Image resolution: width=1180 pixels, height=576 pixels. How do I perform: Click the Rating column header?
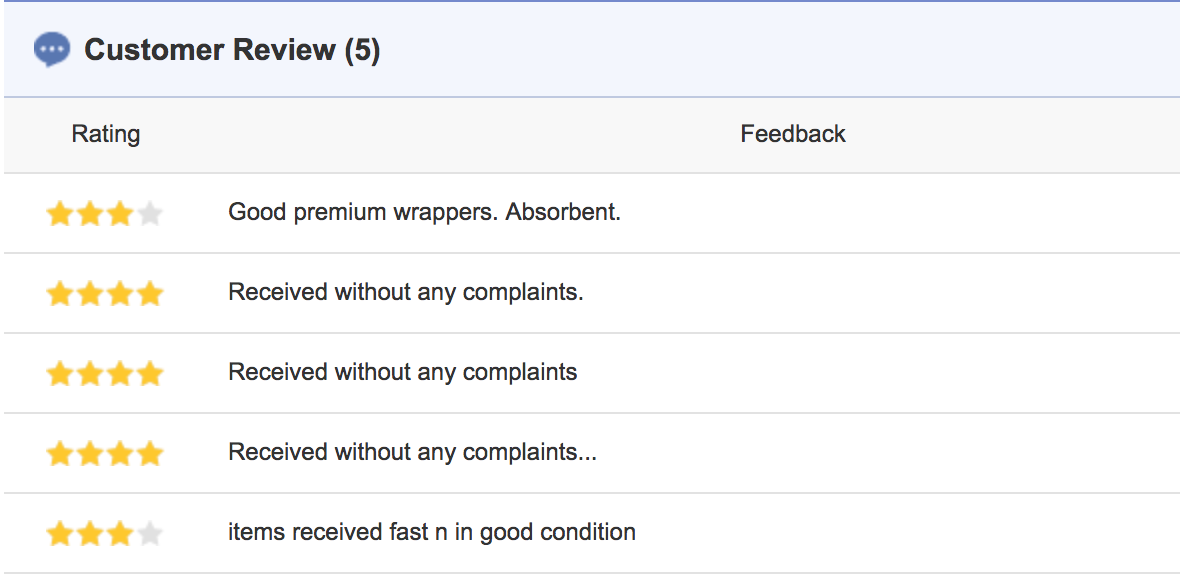[106, 134]
